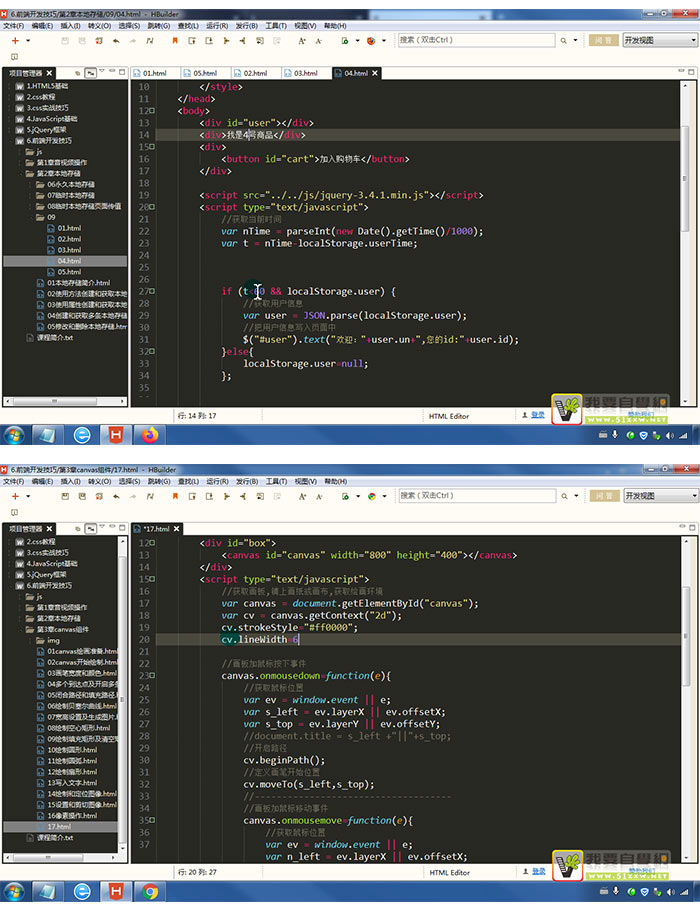Click the format code icon in top window toolbar

click(x=150, y=41)
